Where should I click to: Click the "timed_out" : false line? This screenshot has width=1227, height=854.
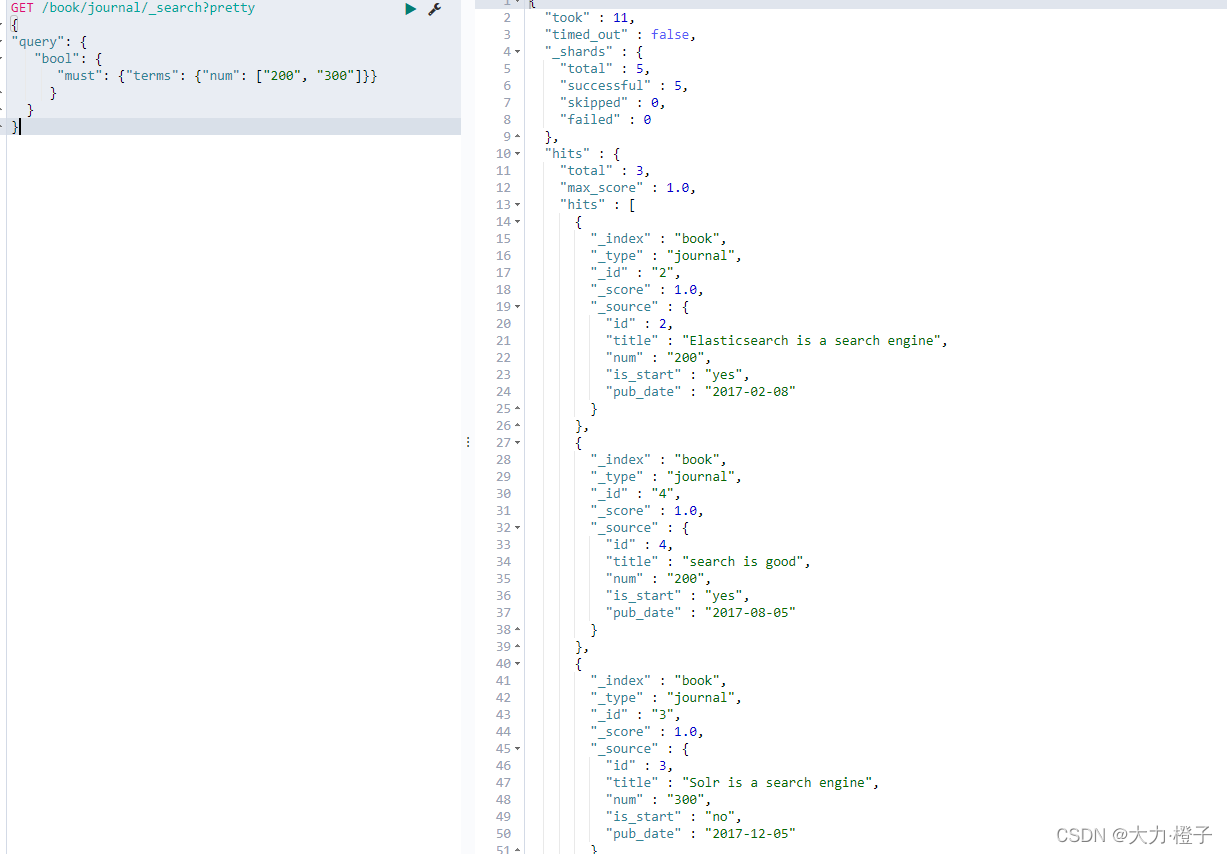[620, 35]
